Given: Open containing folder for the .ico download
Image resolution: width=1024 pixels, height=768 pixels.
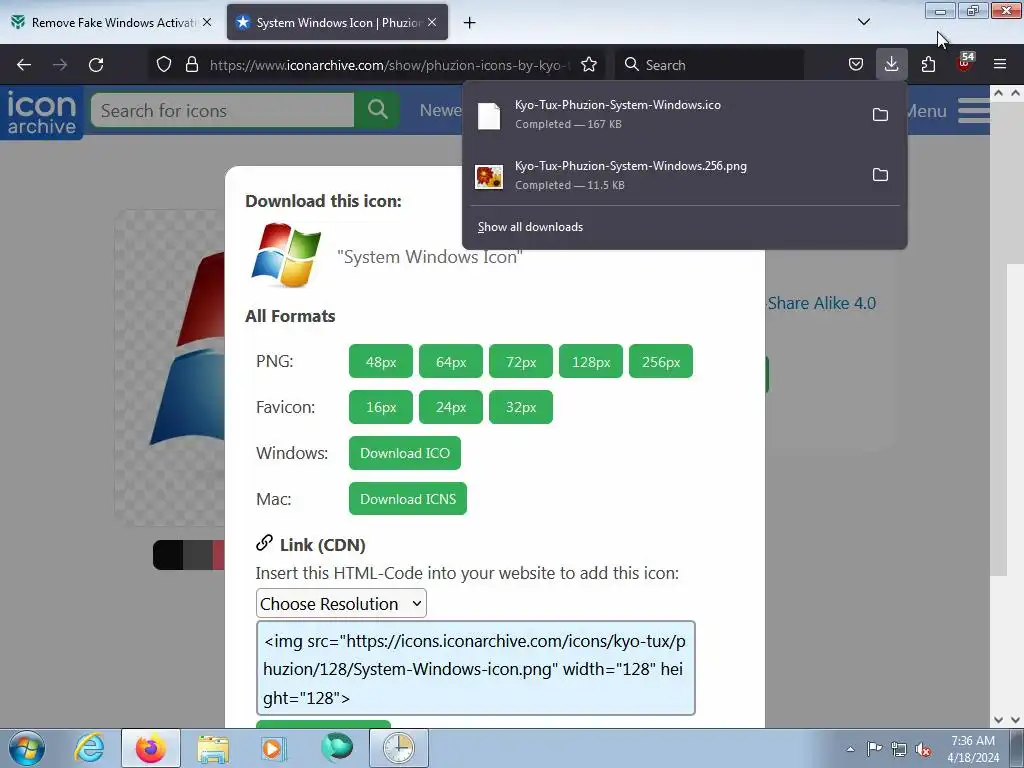Looking at the screenshot, I should click(x=880, y=114).
